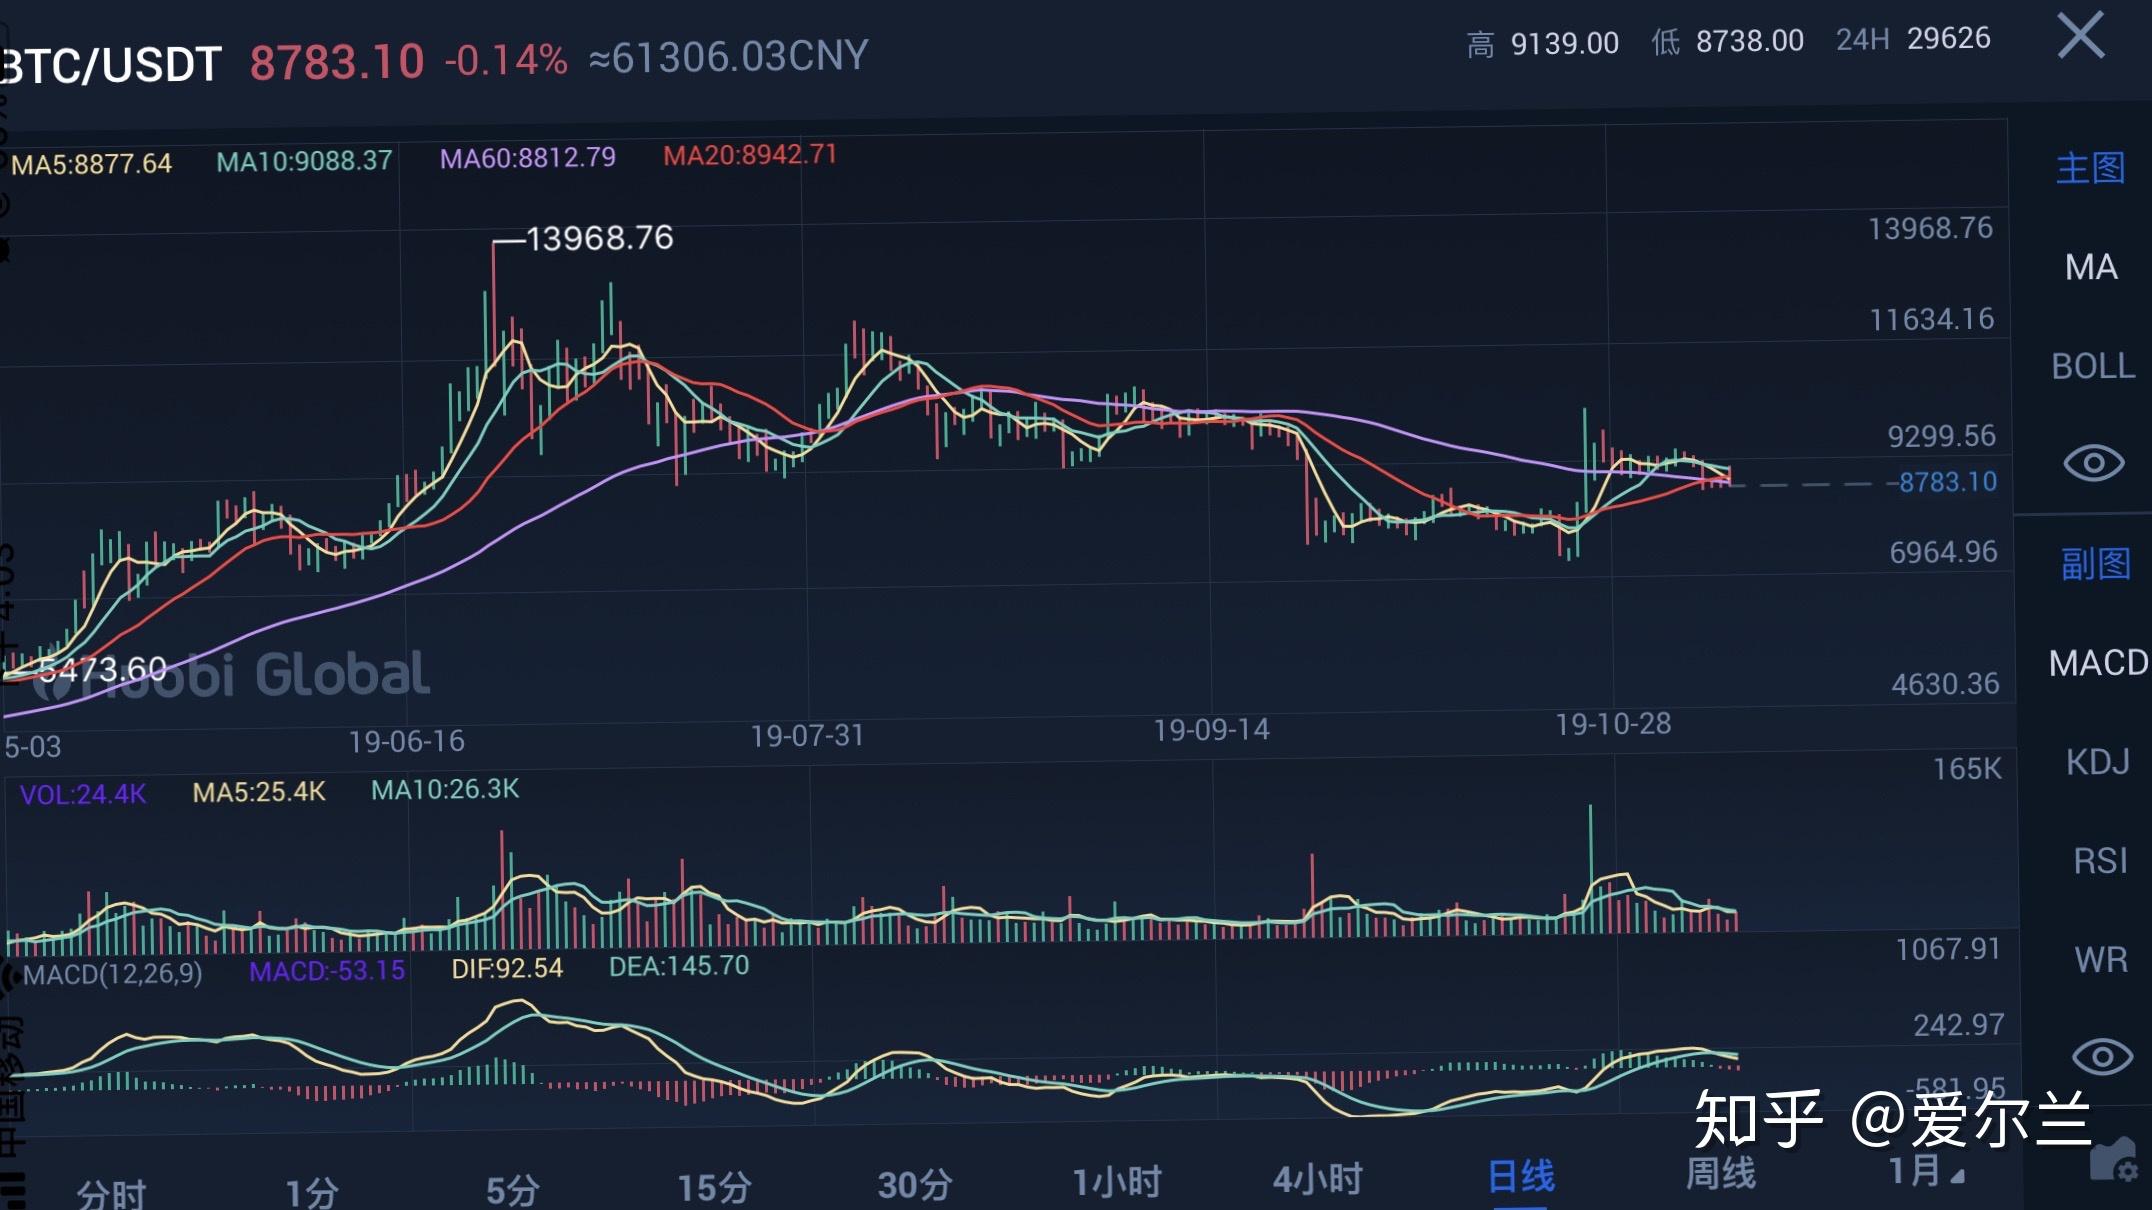Switch to 5分 interval tab

(513, 1190)
